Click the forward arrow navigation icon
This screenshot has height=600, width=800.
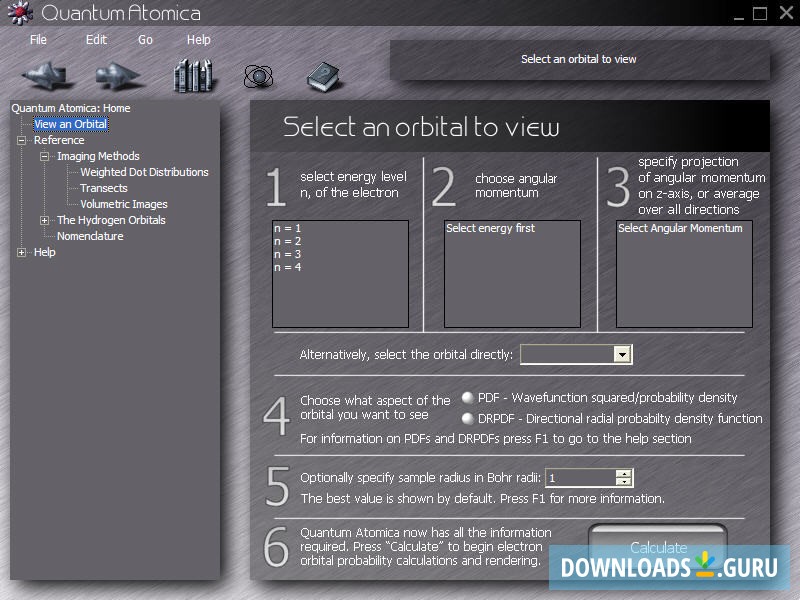tap(118, 76)
